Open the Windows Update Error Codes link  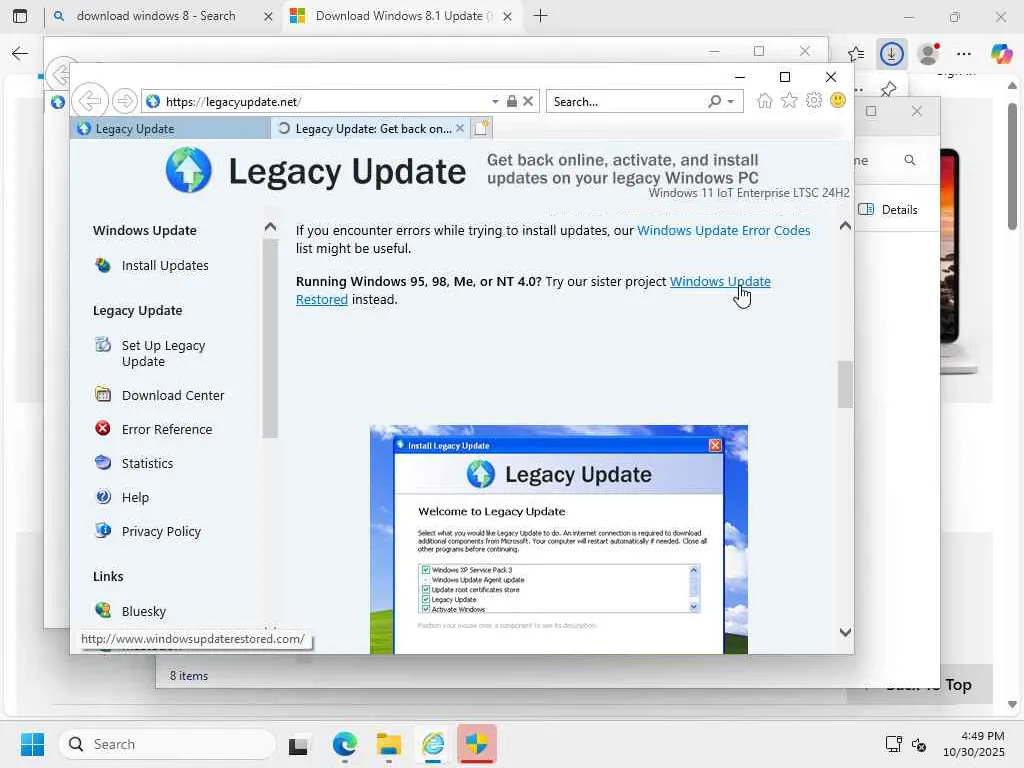[x=724, y=230]
